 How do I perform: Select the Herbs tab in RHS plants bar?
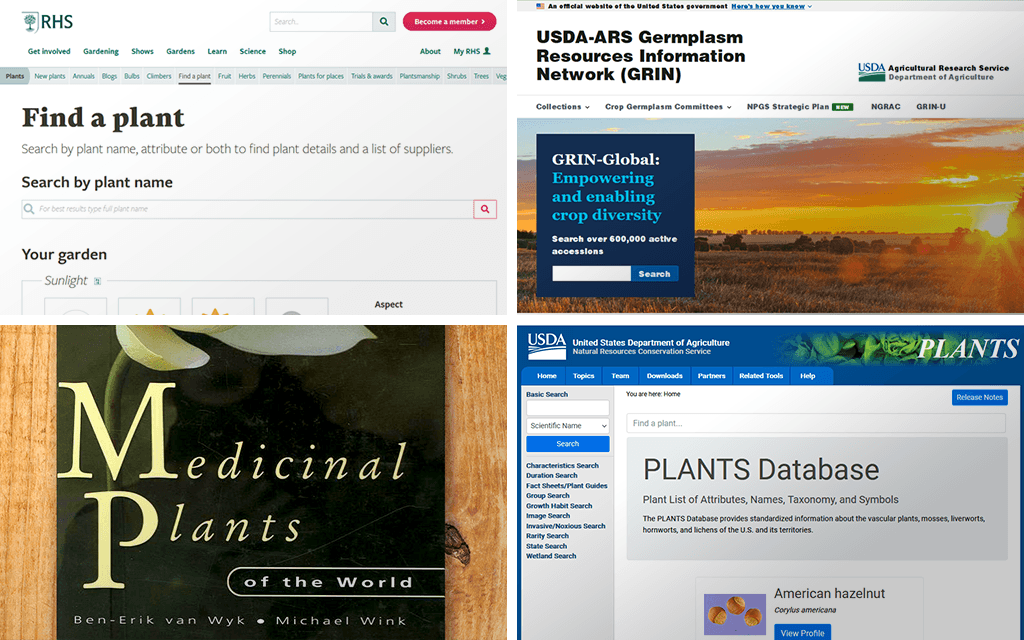coord(246,76)
